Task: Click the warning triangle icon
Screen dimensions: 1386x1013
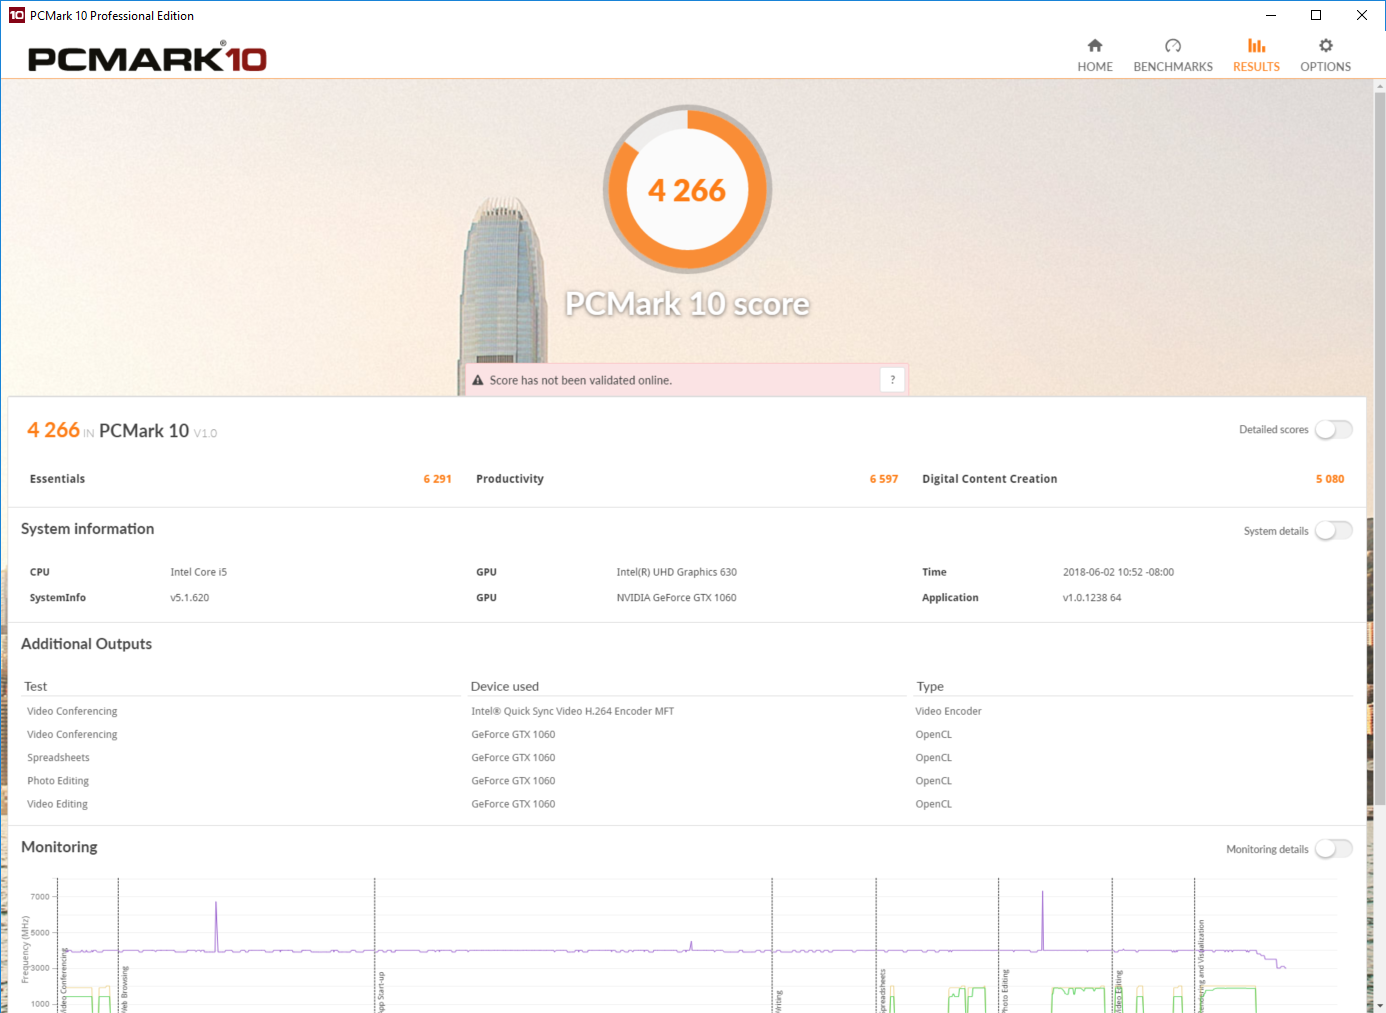Action: click(478, 380)
